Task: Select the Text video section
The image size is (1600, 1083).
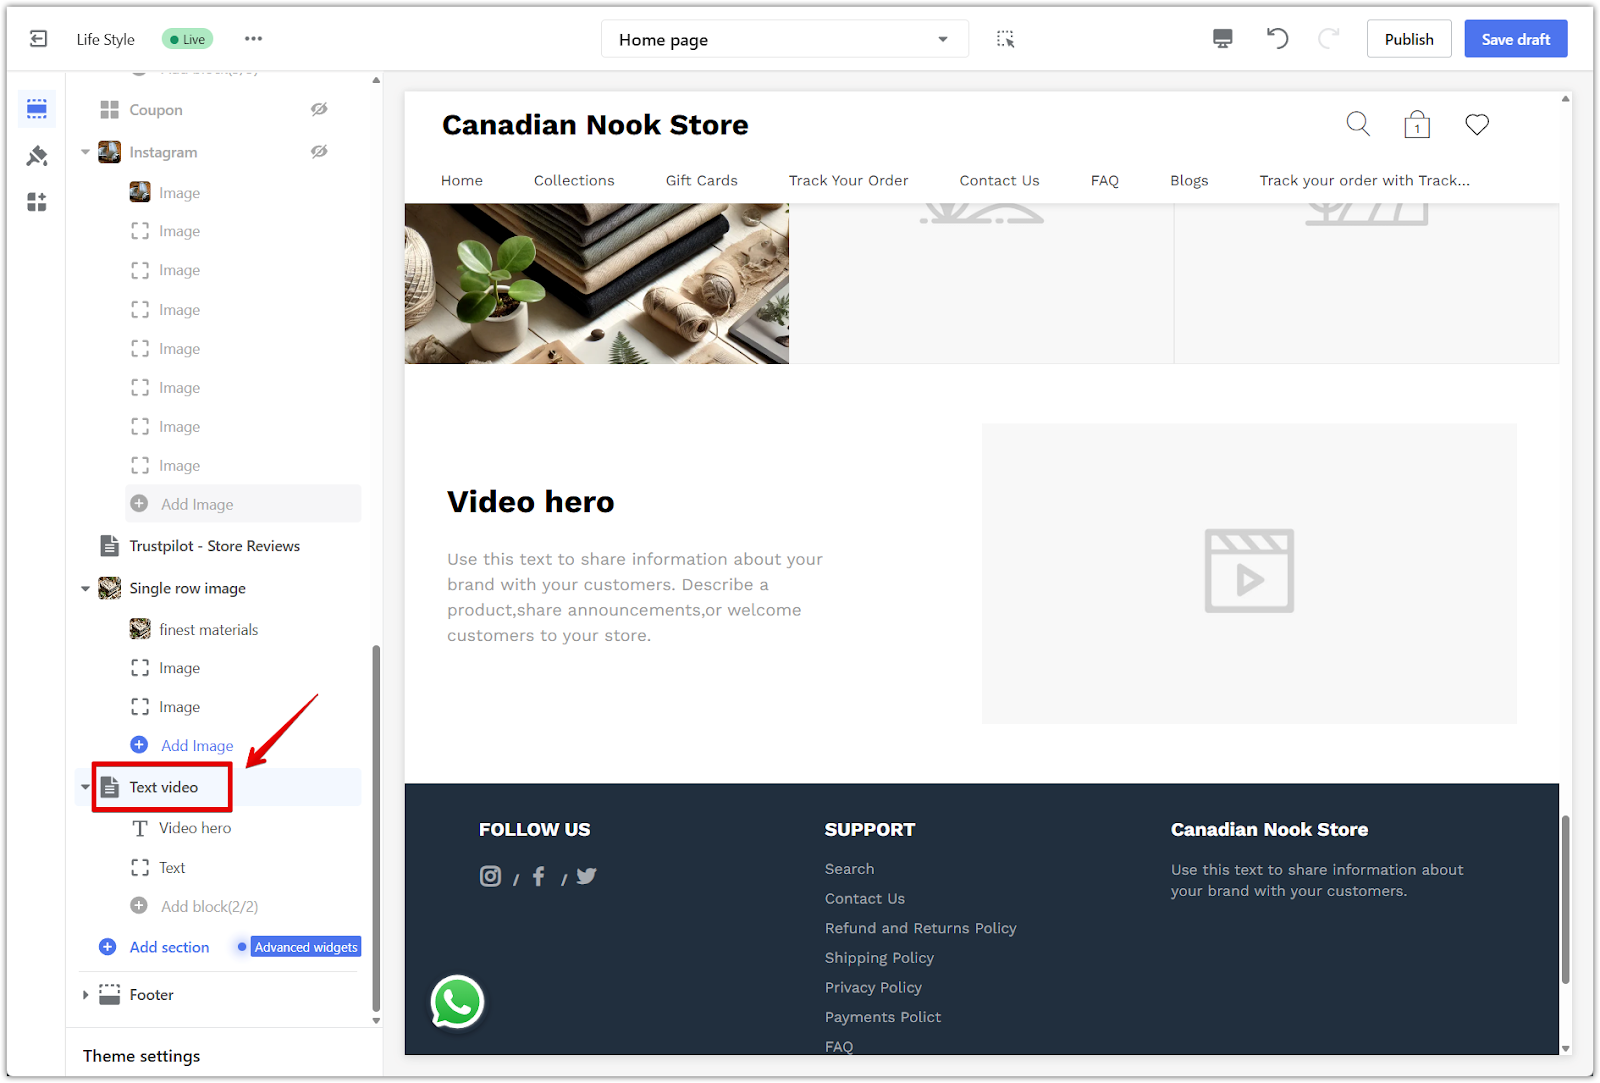Action: (x=164, y=788)
